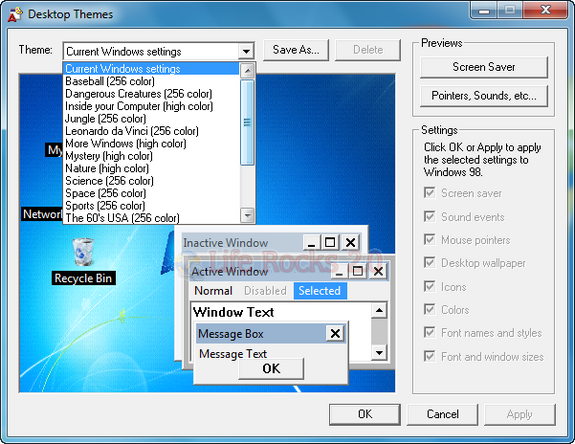Click the Desktop Themes title bar icon
The image size is (575, 444).
(15, 14)
